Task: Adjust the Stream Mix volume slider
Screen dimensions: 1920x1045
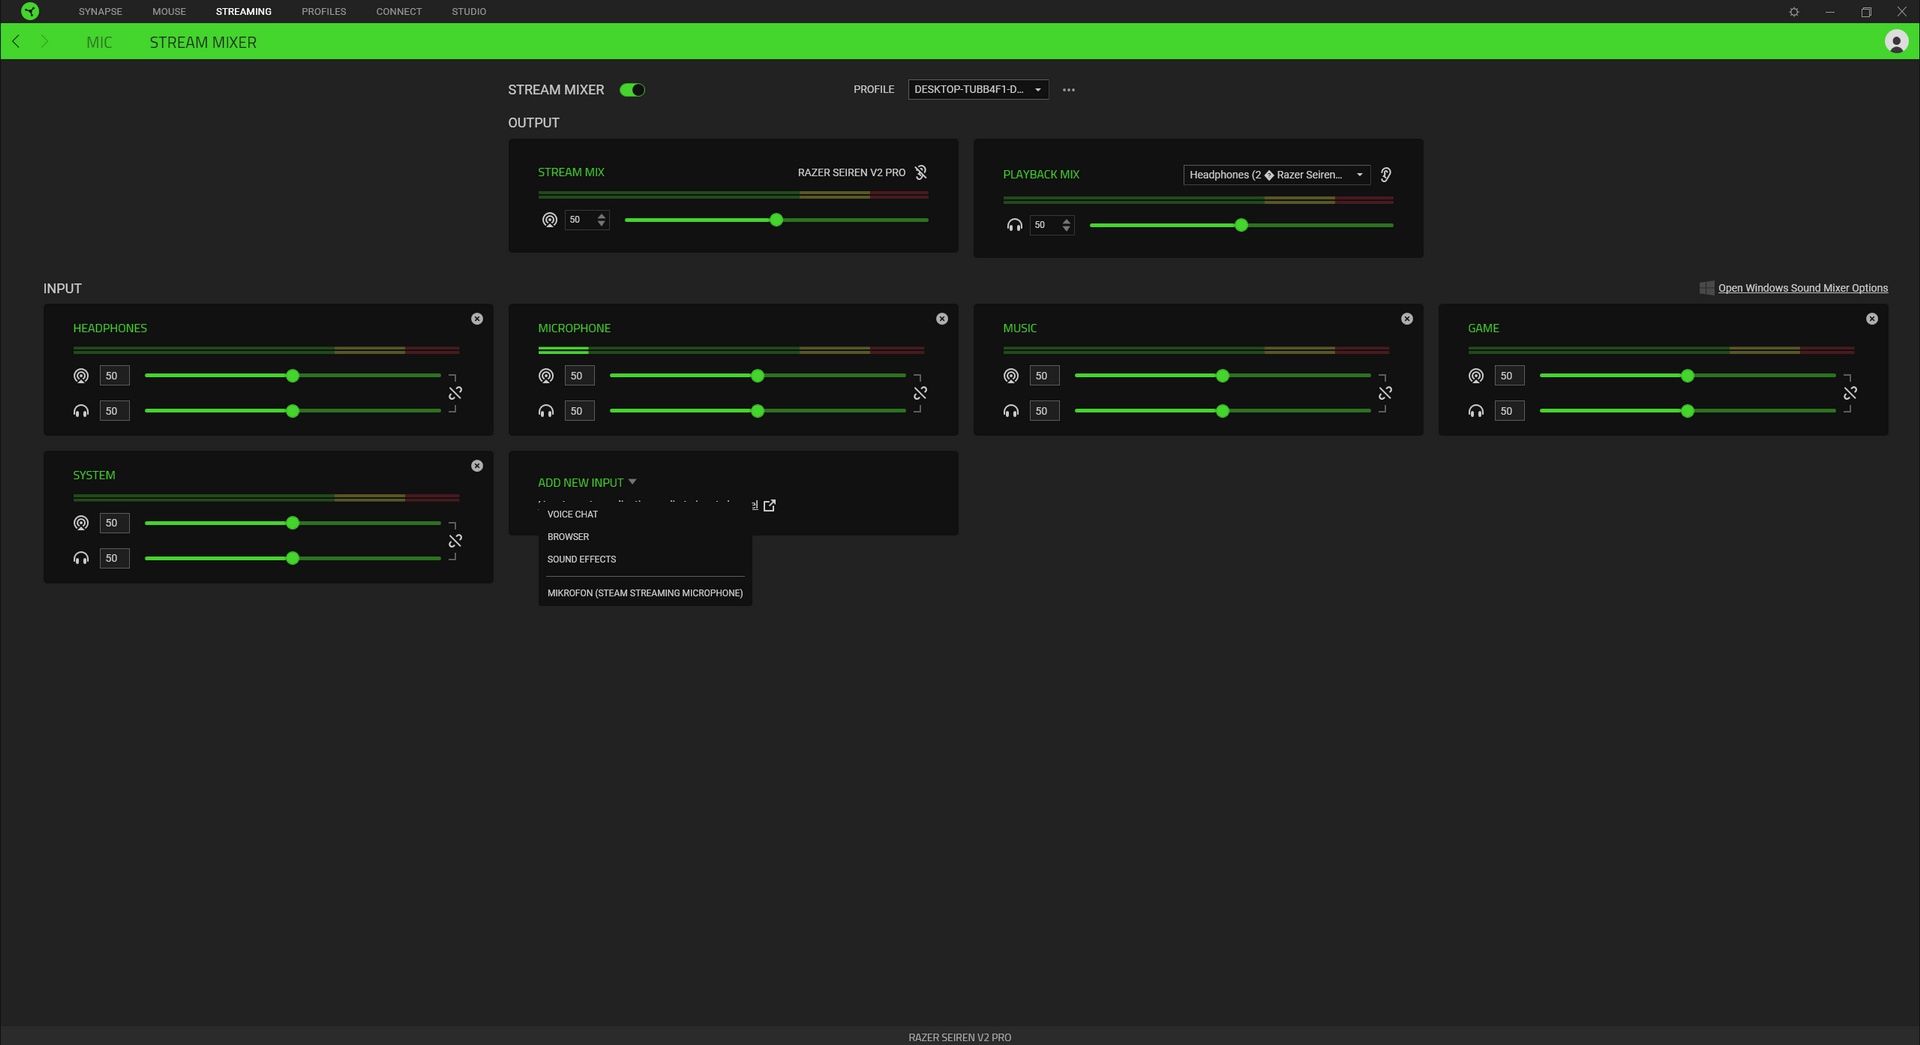Action: click(776, 220)
